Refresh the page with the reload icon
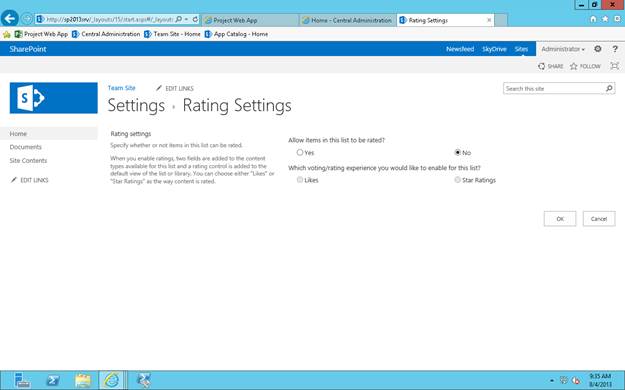This screenshot has height=390, width=625. 195,19
